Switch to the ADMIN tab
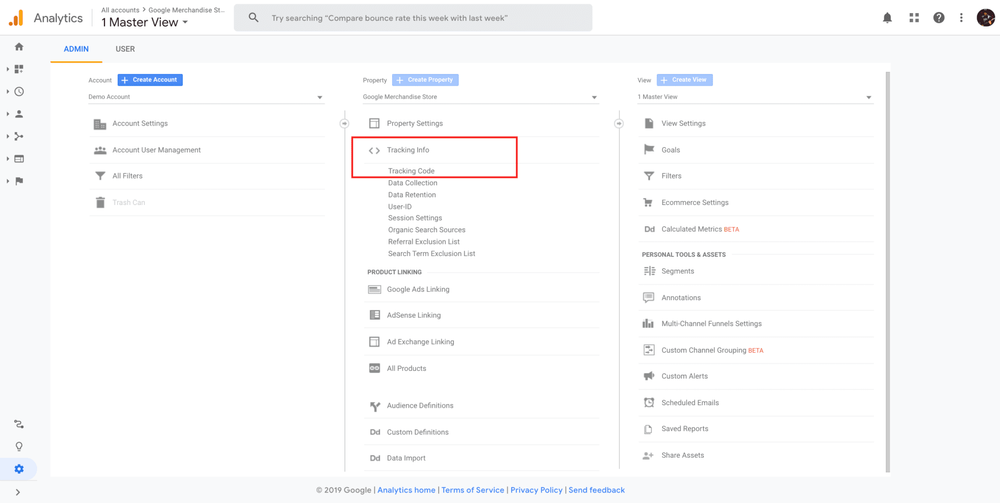1000x503 pixels. tap(77, 49)
